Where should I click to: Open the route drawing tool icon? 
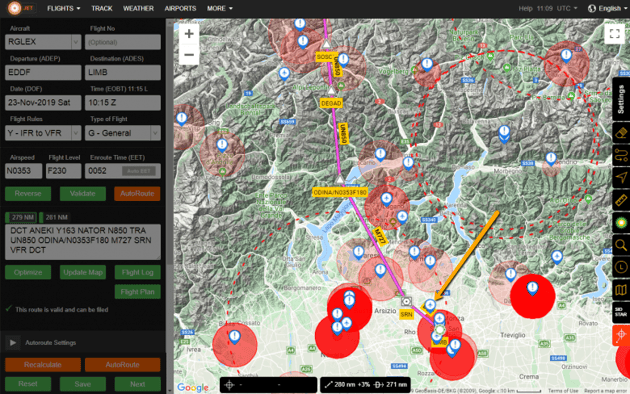(x=621, y=155)
